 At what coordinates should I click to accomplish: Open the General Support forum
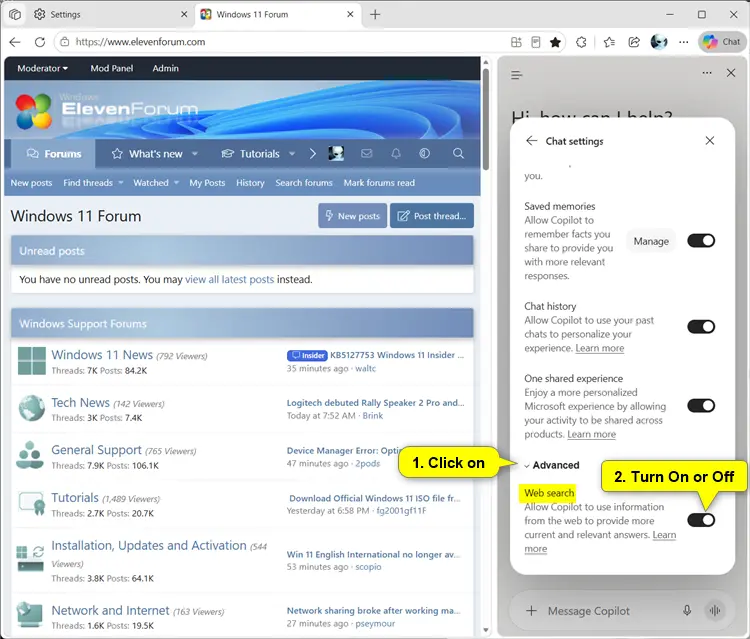(x=96, y=450)
